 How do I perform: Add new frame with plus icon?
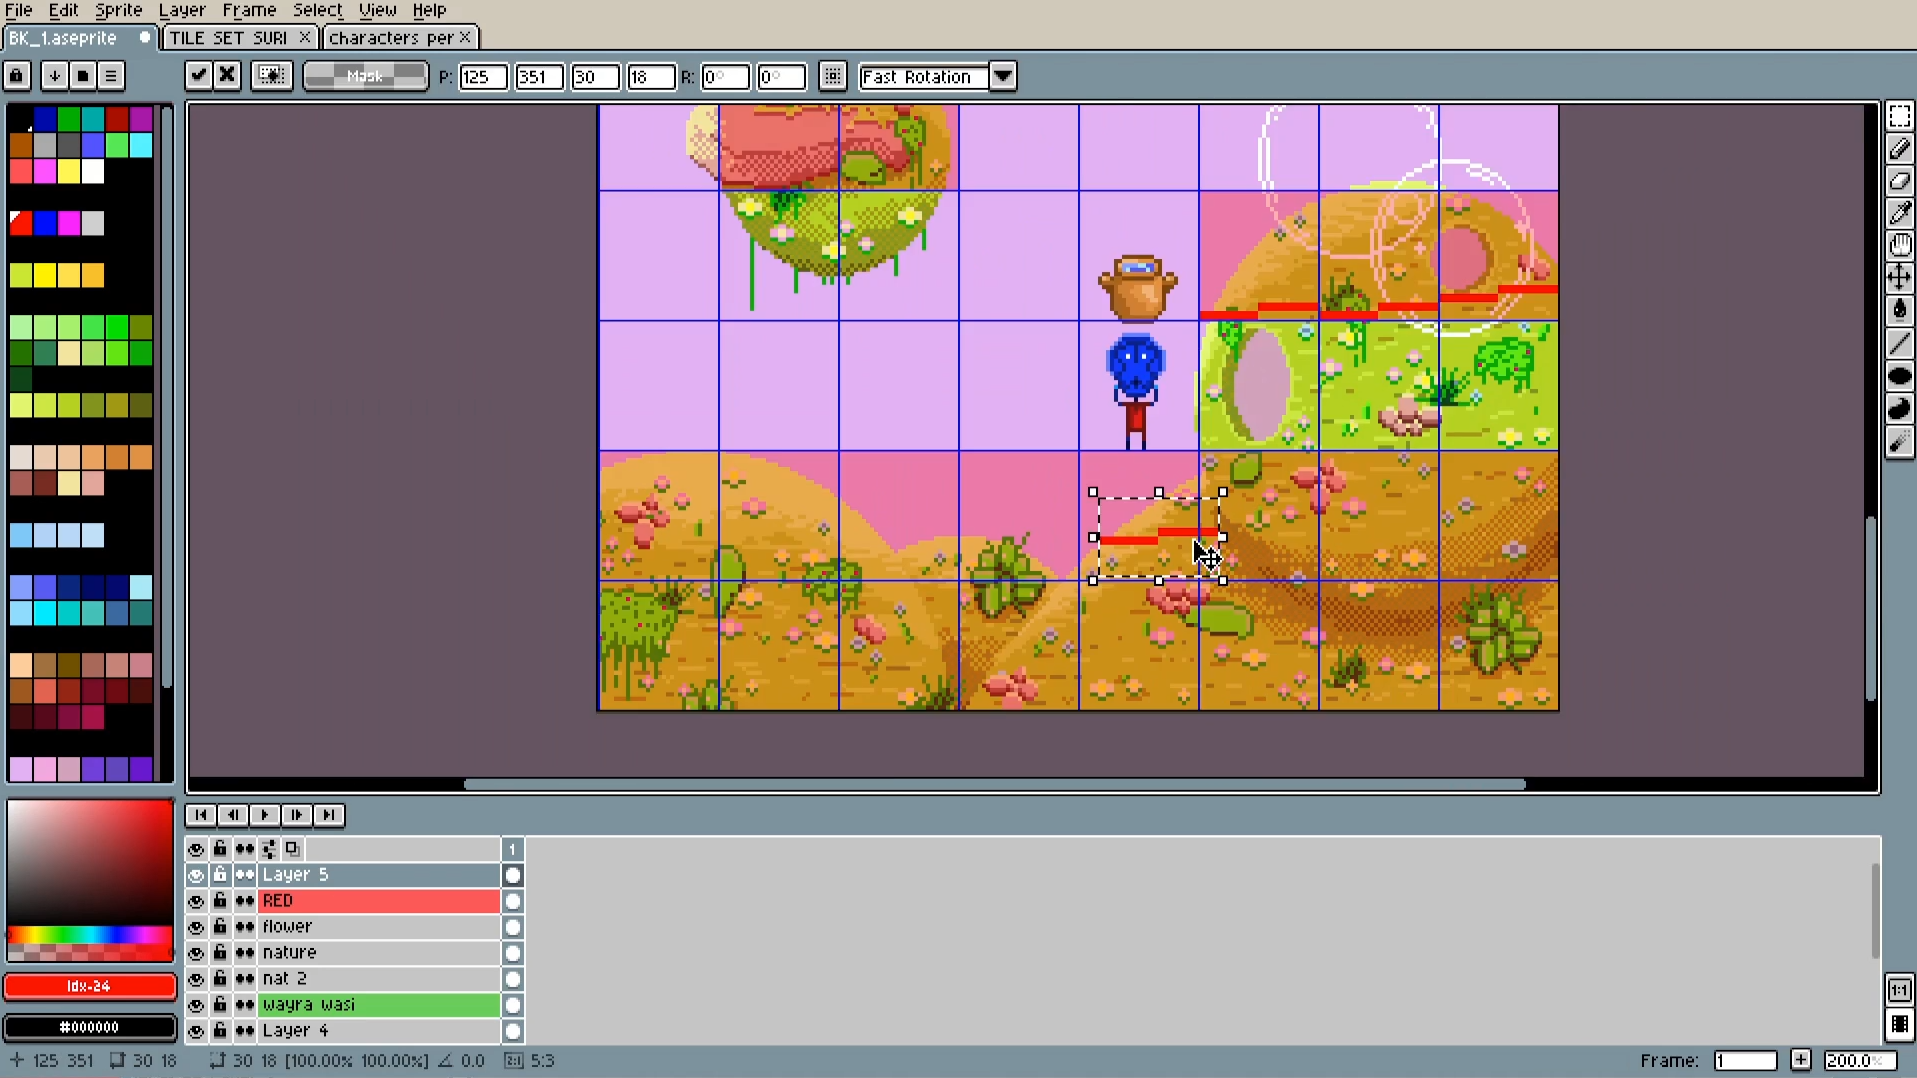click(x=1800, y=1060)
